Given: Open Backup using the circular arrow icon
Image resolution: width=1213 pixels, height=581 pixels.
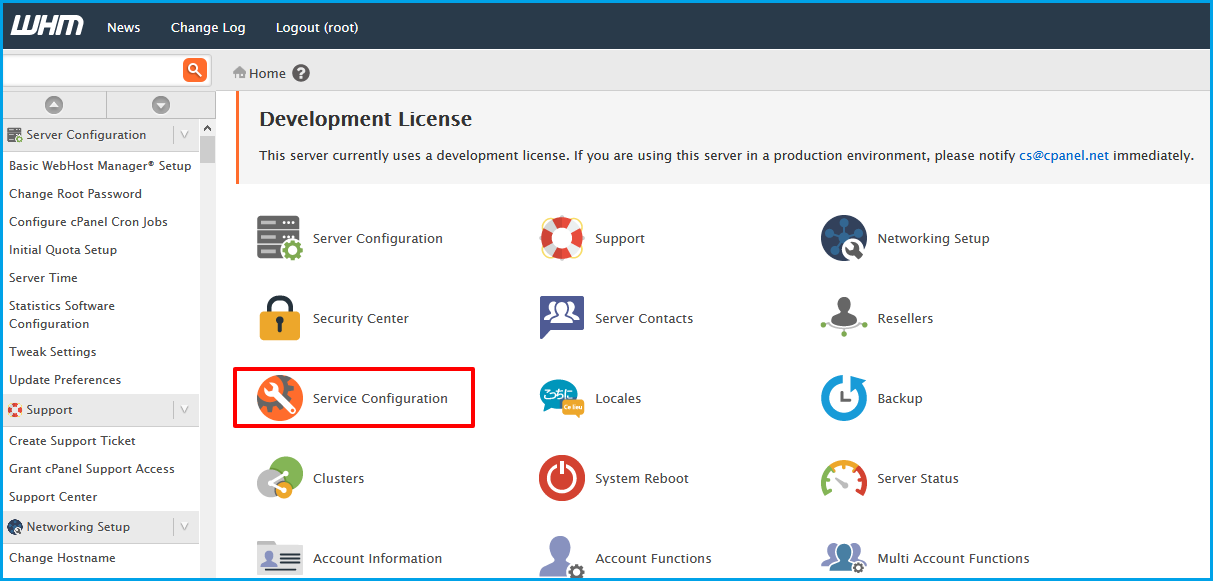Looking at the screenshot, I should point(843,397).
